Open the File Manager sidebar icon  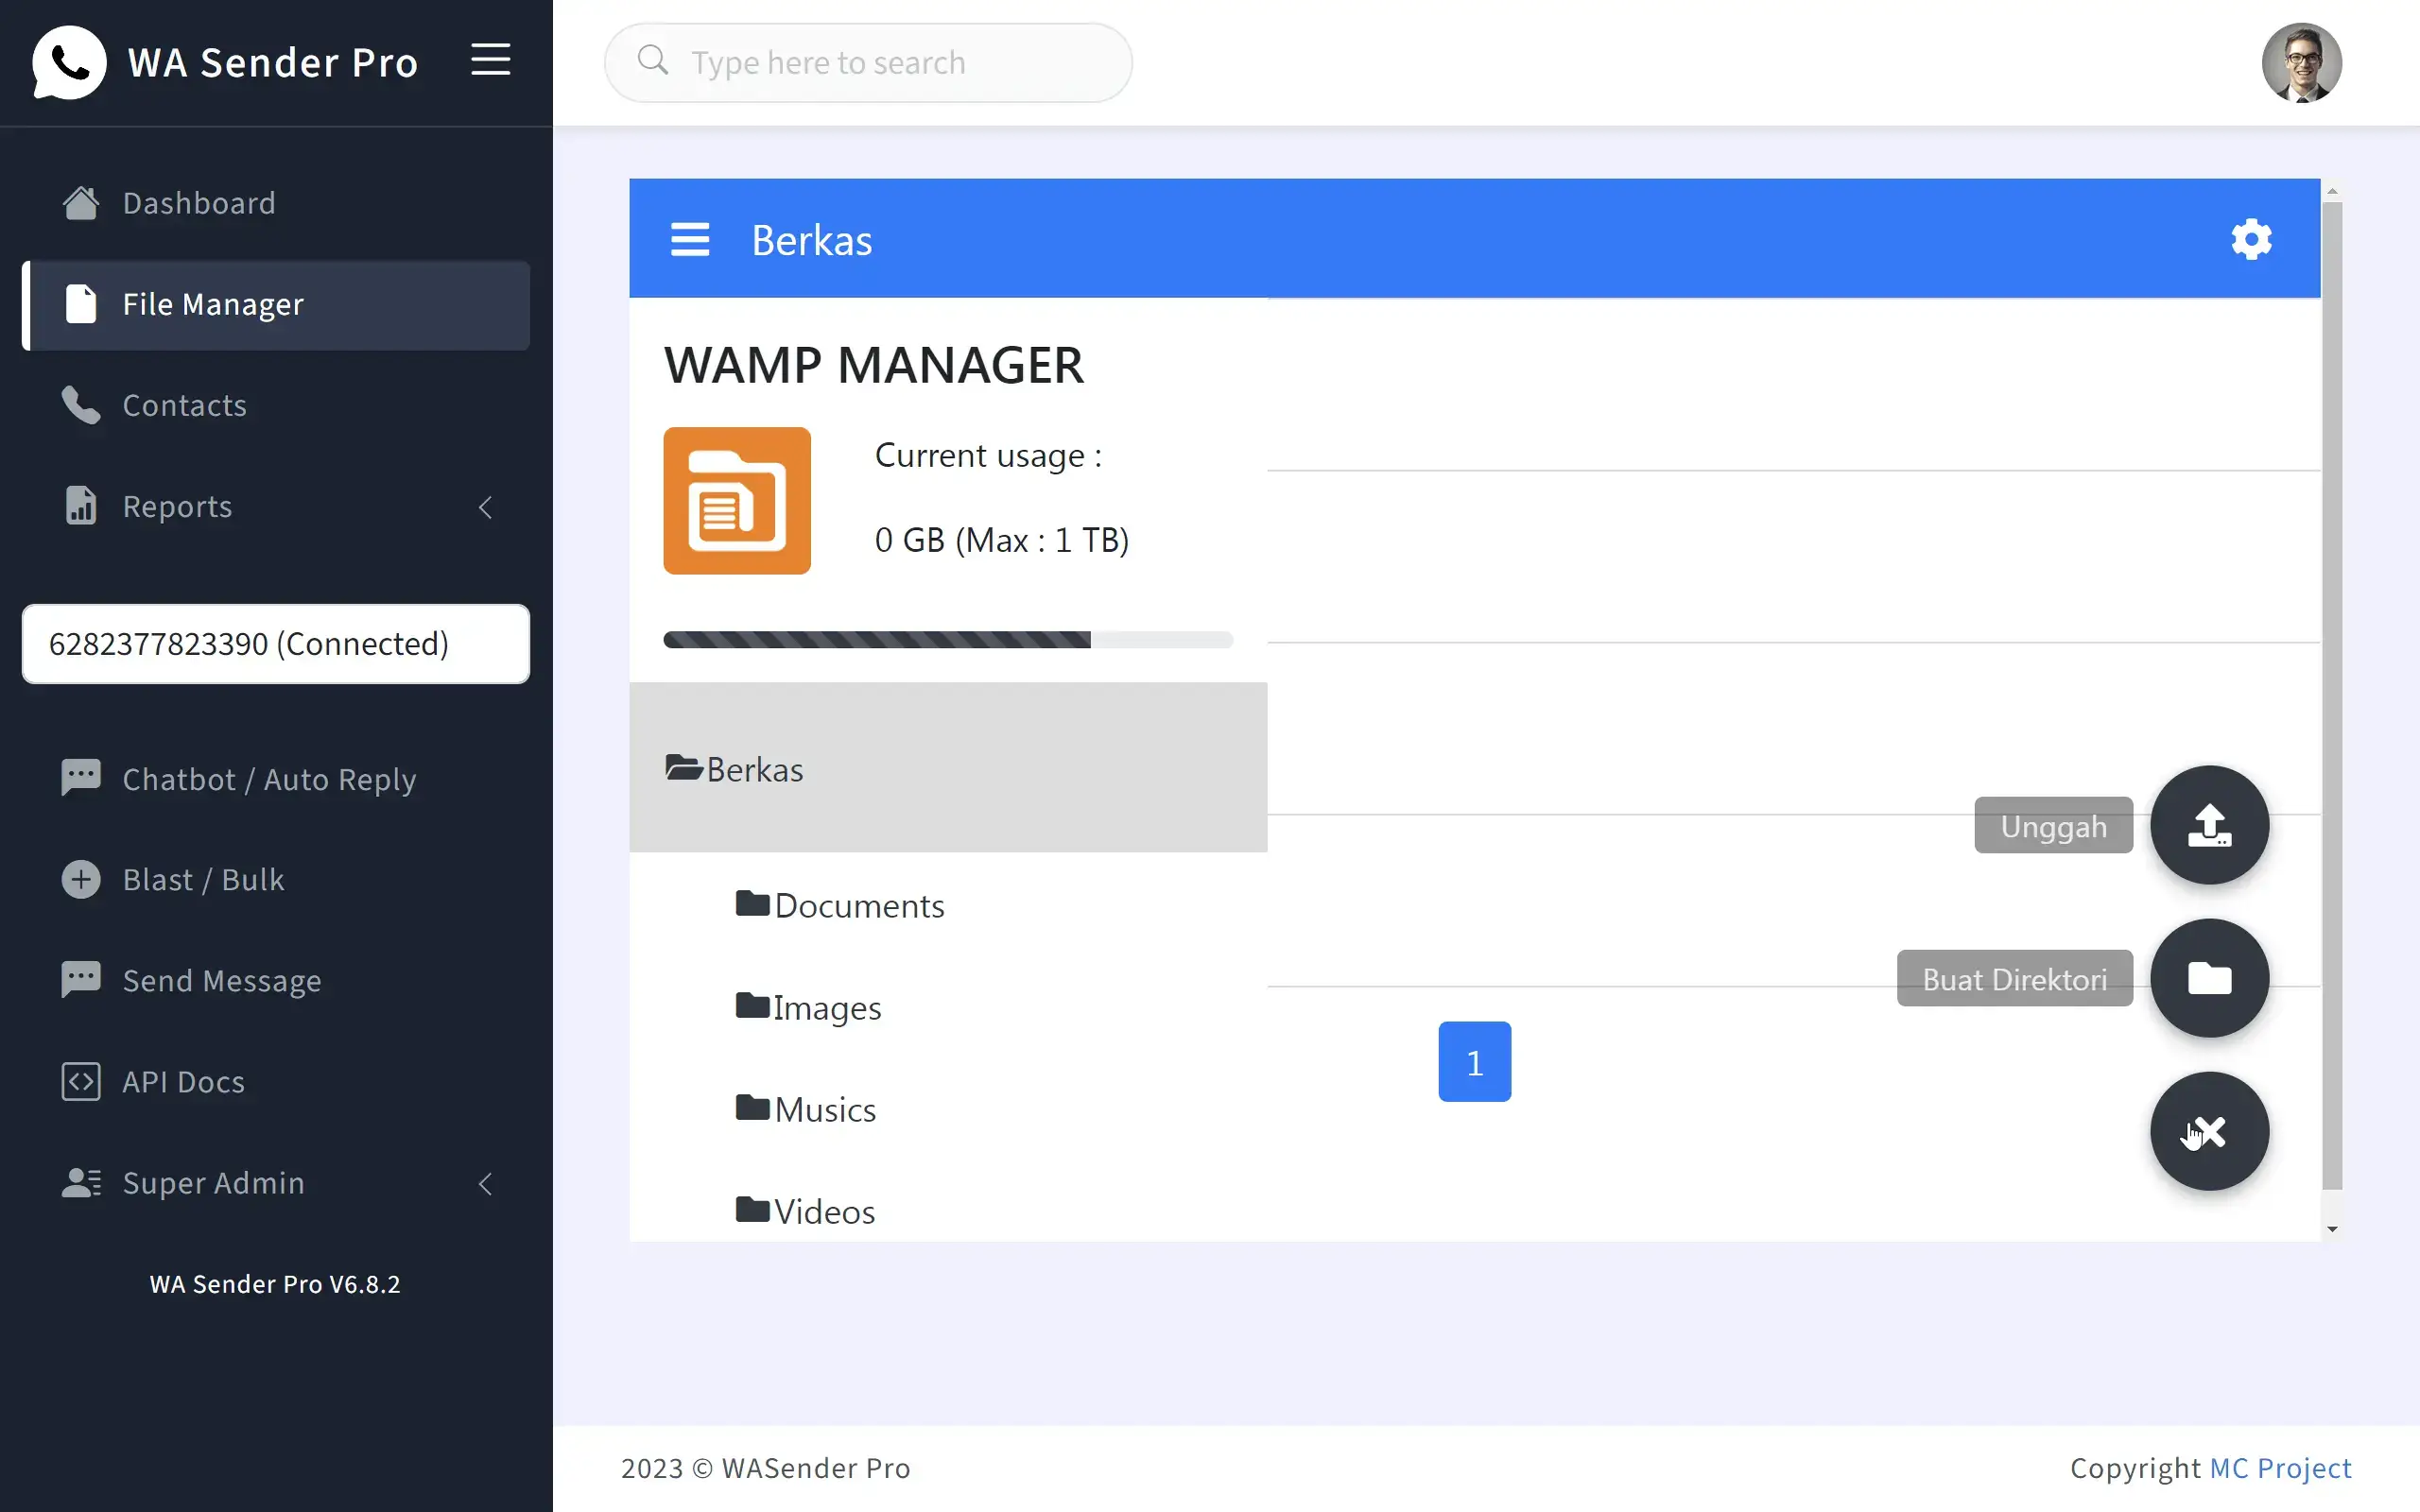click(x=80, y=305)
